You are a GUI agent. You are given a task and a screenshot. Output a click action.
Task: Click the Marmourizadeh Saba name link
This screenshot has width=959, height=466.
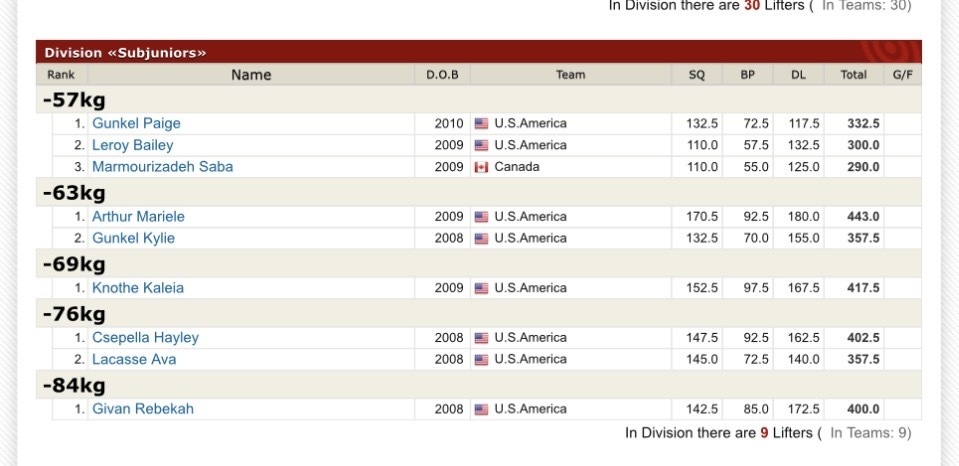point(163,167)
